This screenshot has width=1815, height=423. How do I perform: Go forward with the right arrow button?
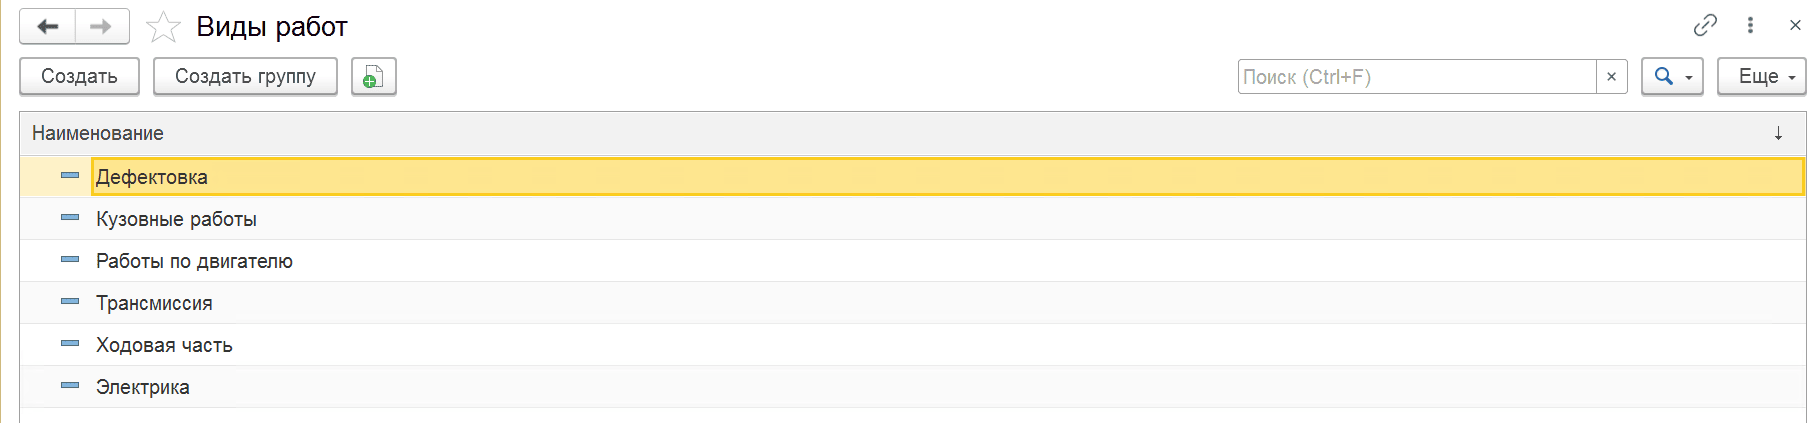click(102, 27)
